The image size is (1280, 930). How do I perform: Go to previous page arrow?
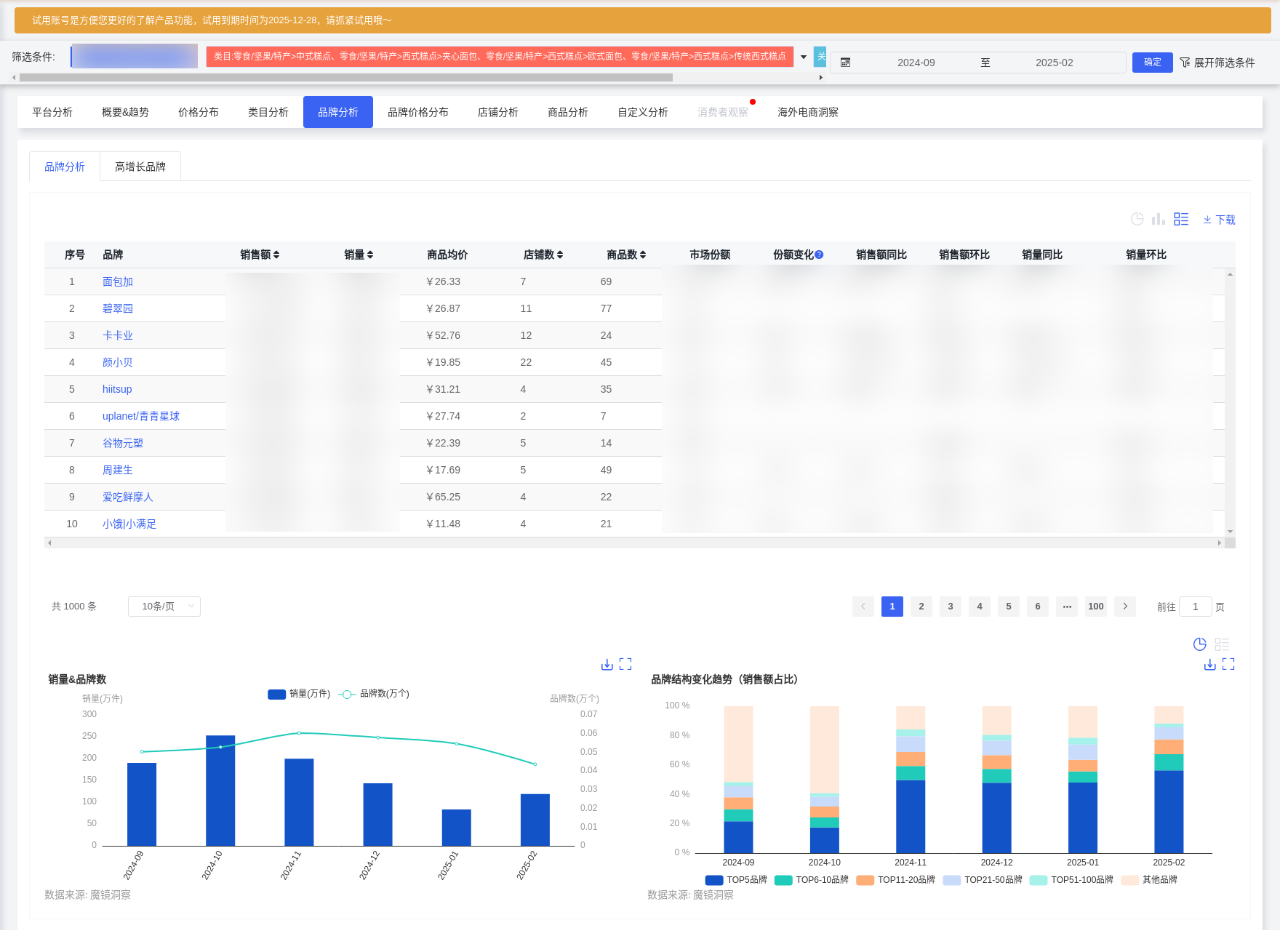click(x=863, y=606)
